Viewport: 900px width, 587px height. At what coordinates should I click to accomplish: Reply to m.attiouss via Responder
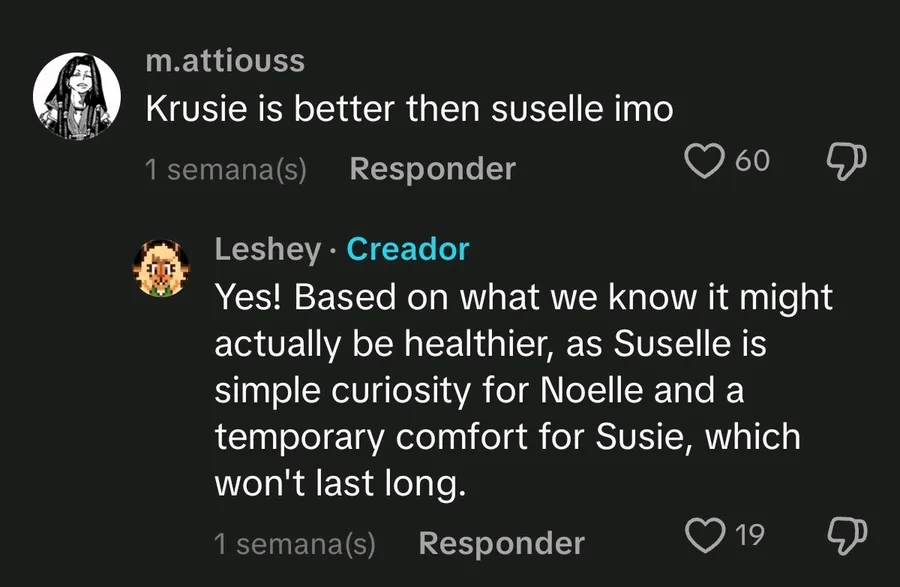pos(433,169)
